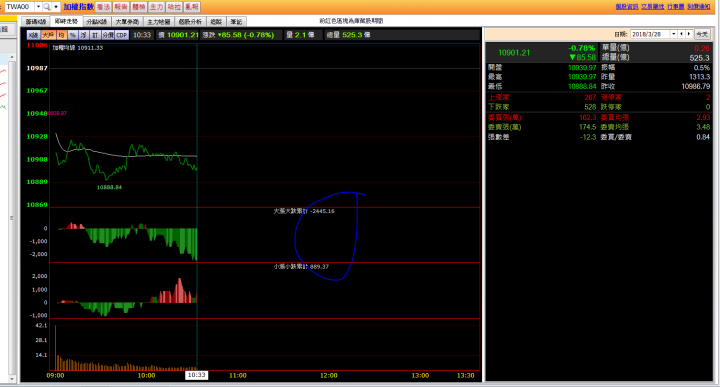Toggle the % scale button
720x387 pixels.
73,35
